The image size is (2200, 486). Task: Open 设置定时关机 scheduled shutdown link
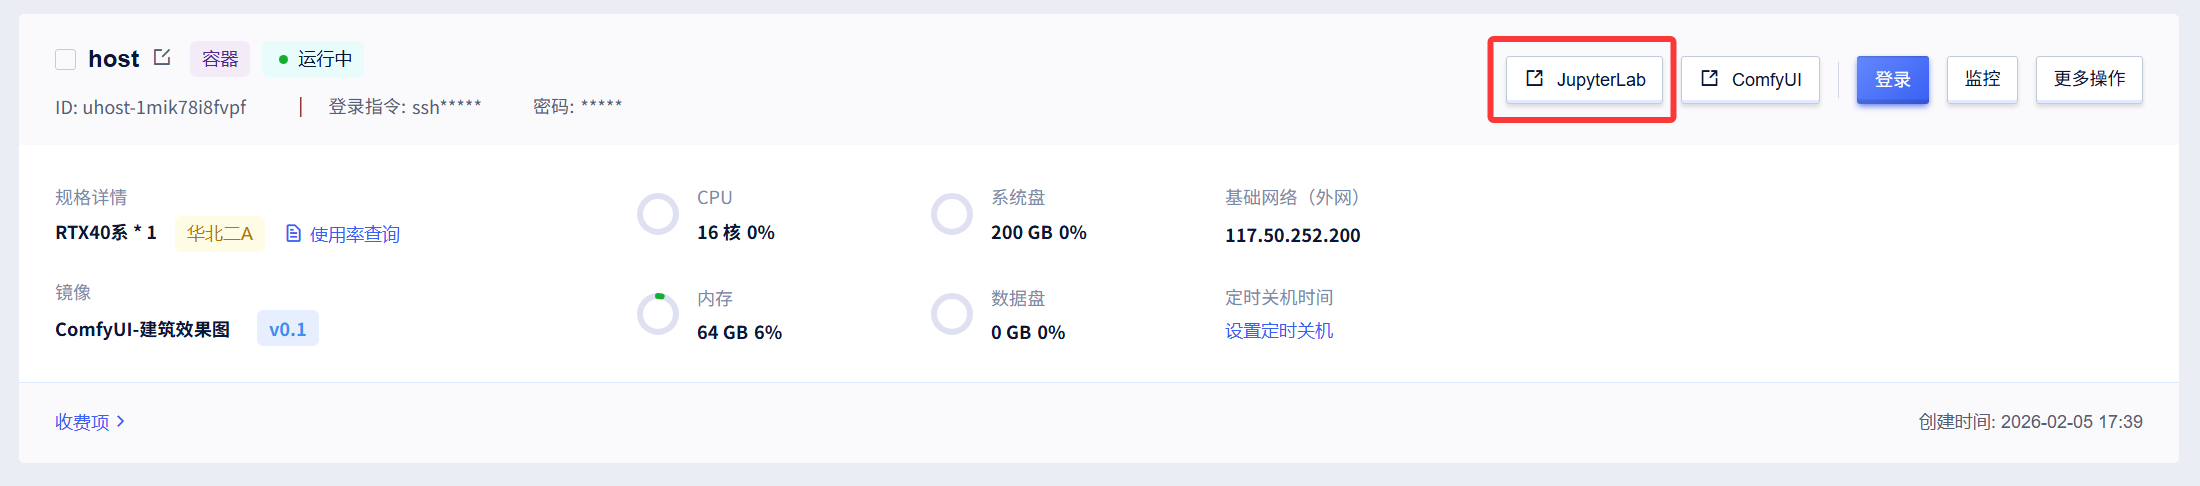pyautogui.click(x=1279, y=331)
